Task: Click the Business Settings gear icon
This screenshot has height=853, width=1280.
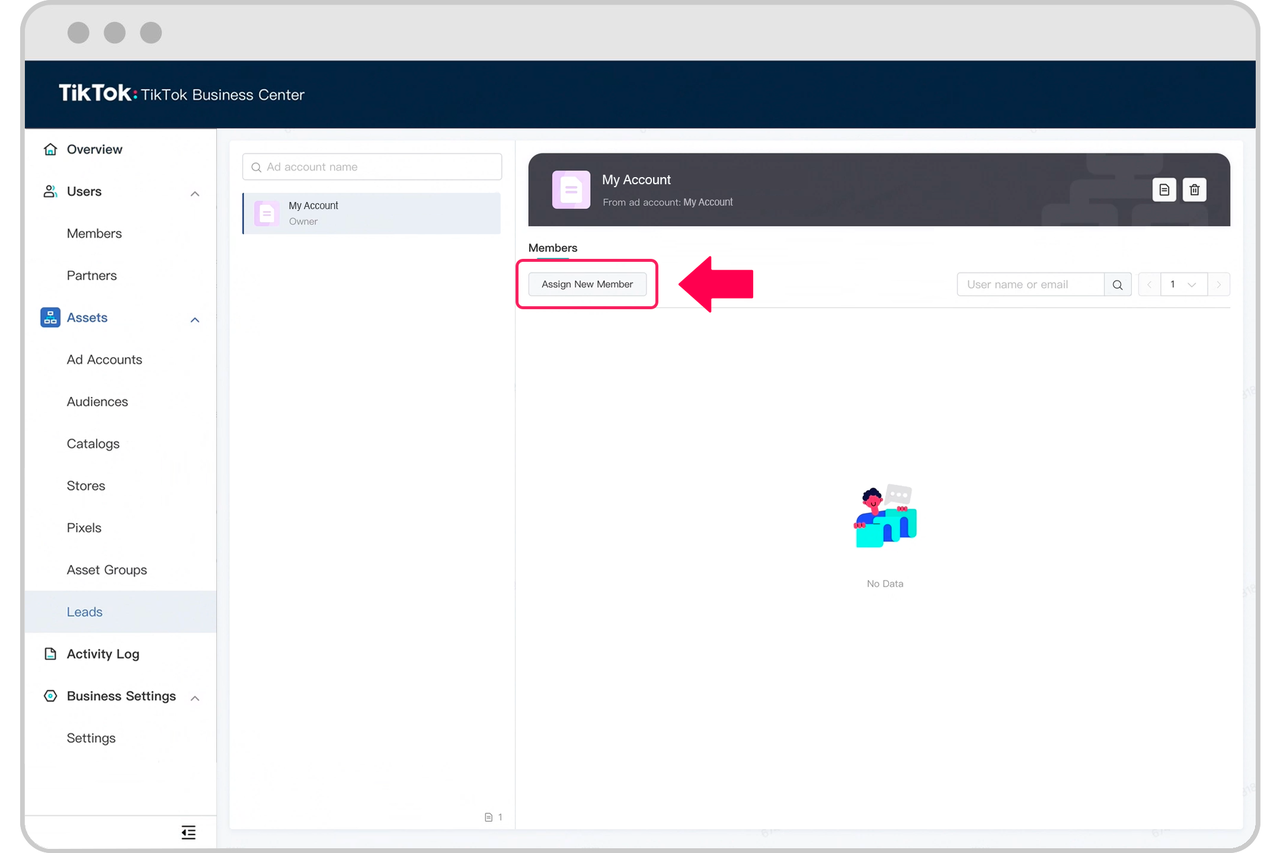Action: [50, 696]
